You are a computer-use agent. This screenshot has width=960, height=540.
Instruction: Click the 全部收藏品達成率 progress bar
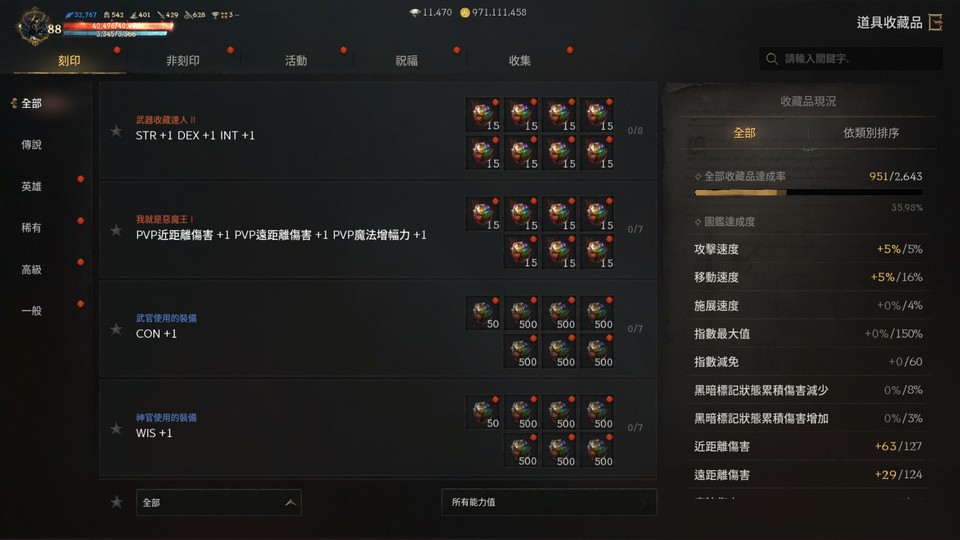click(x=808, y=192)
